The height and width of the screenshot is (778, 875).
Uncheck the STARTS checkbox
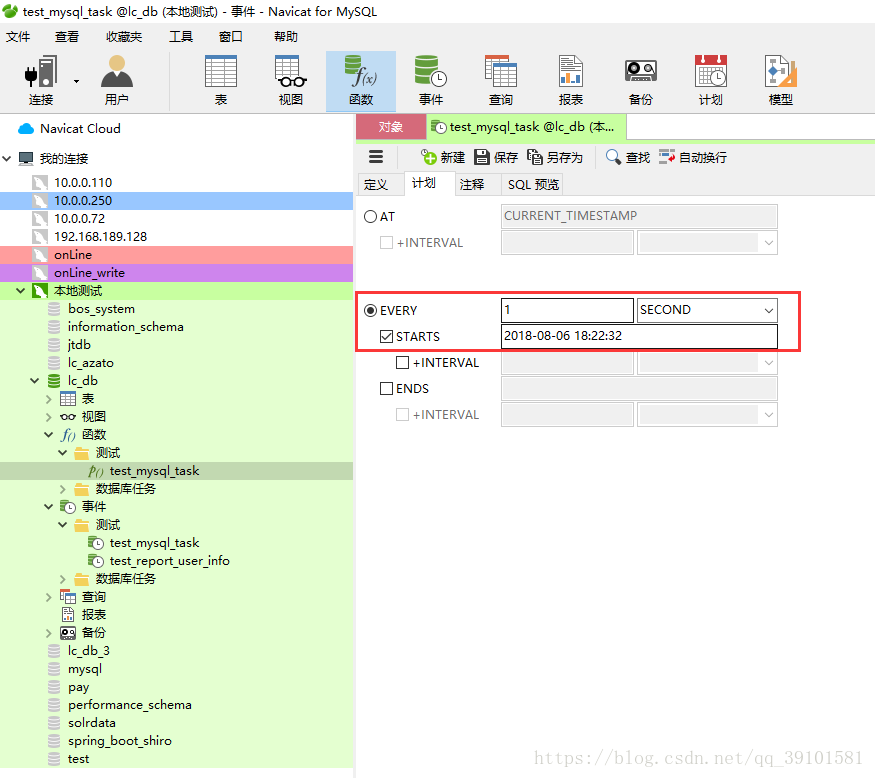386,337
